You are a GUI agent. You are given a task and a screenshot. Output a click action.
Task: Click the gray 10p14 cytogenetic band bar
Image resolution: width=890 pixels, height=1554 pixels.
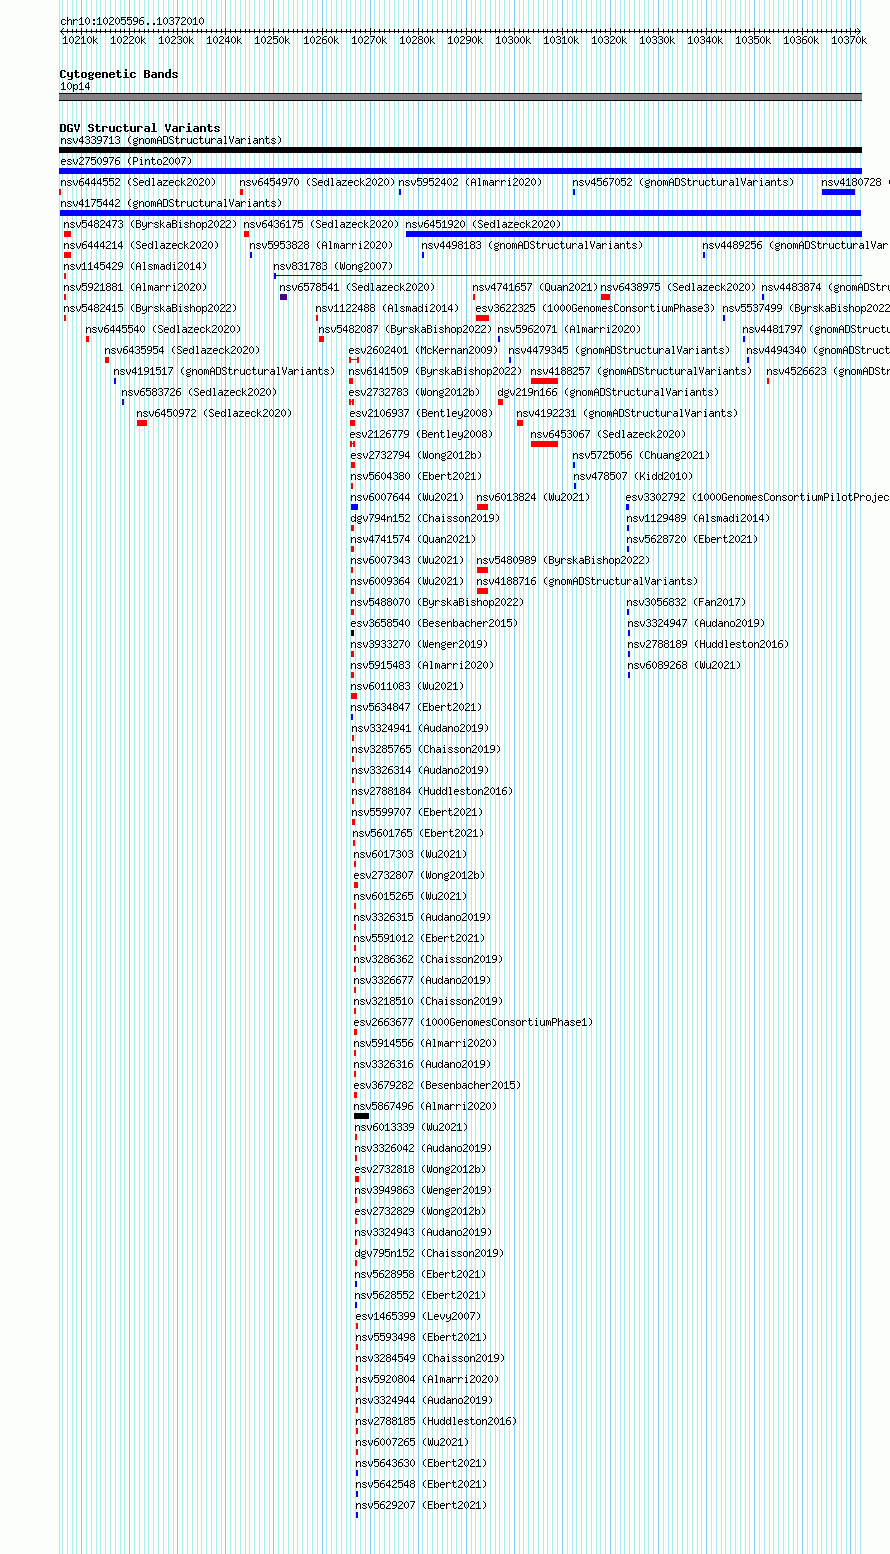coord(460,97)
